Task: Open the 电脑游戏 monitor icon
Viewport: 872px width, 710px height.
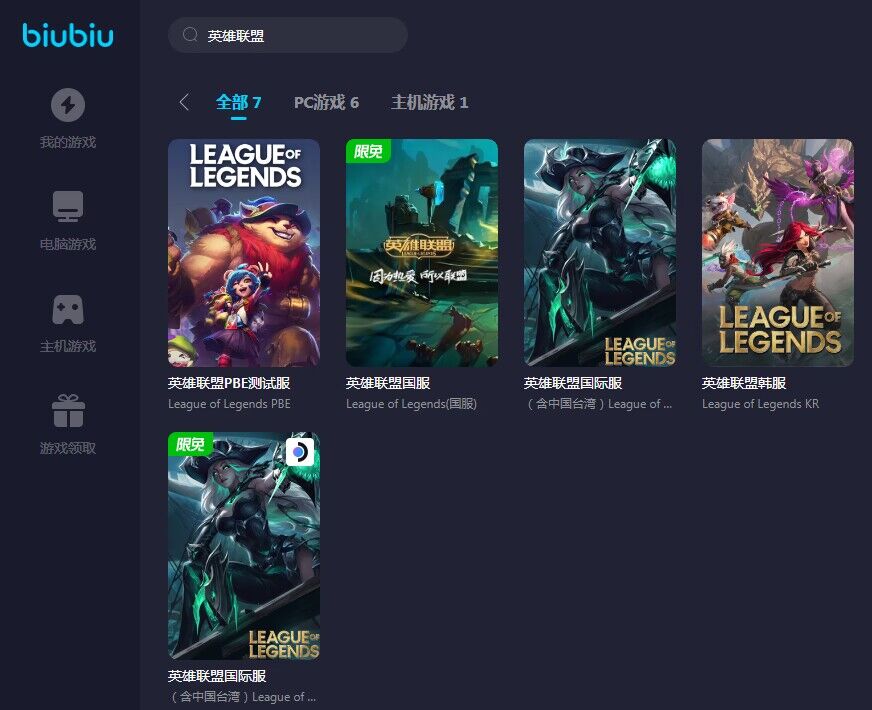Action: [68, 206]
